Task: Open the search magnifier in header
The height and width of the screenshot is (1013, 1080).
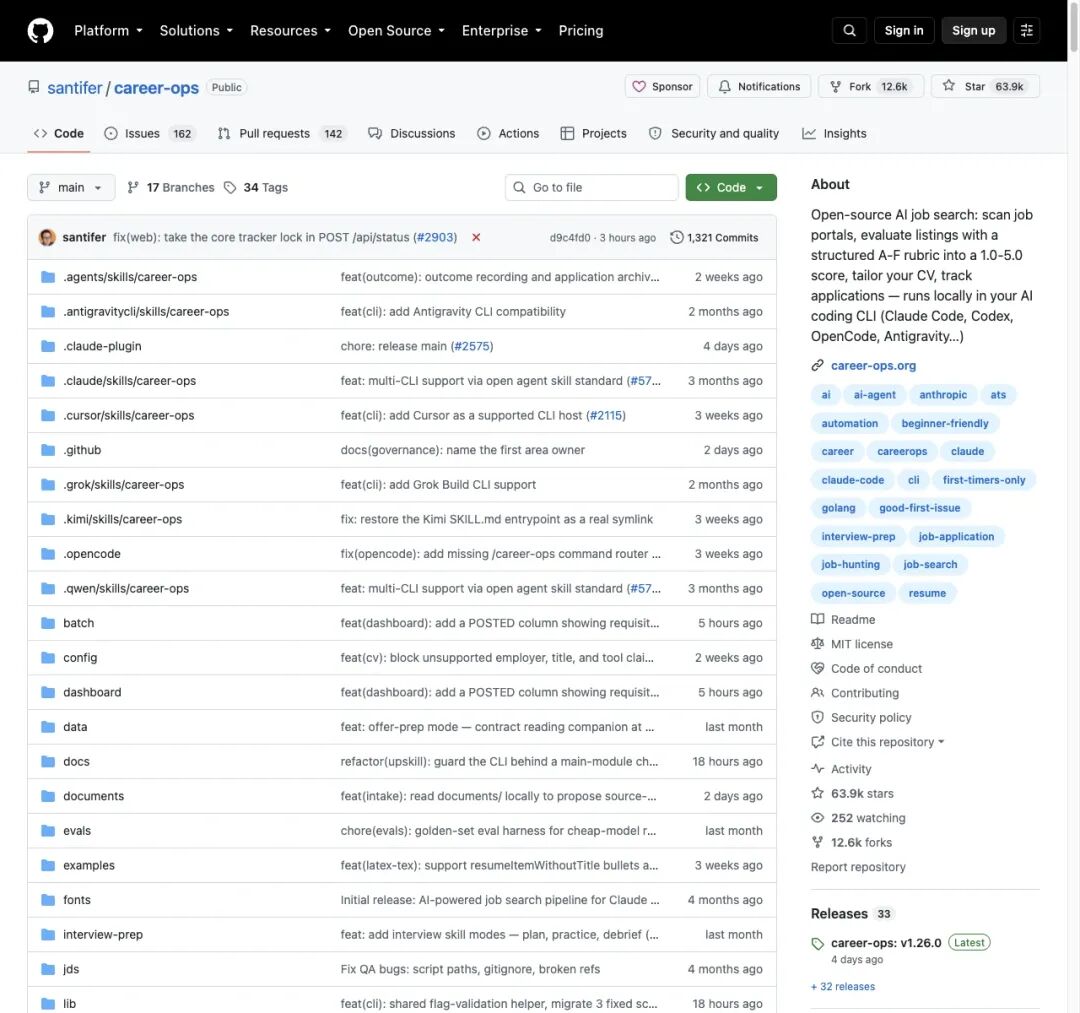Action: pos(849,30)
